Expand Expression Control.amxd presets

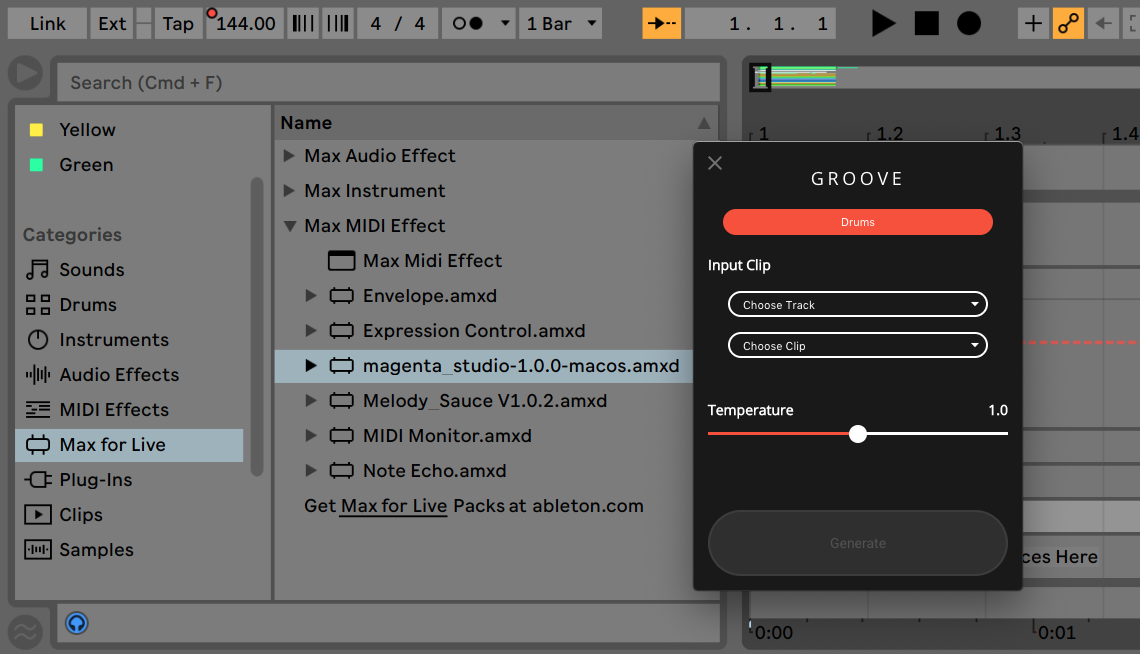pos(310,331)
